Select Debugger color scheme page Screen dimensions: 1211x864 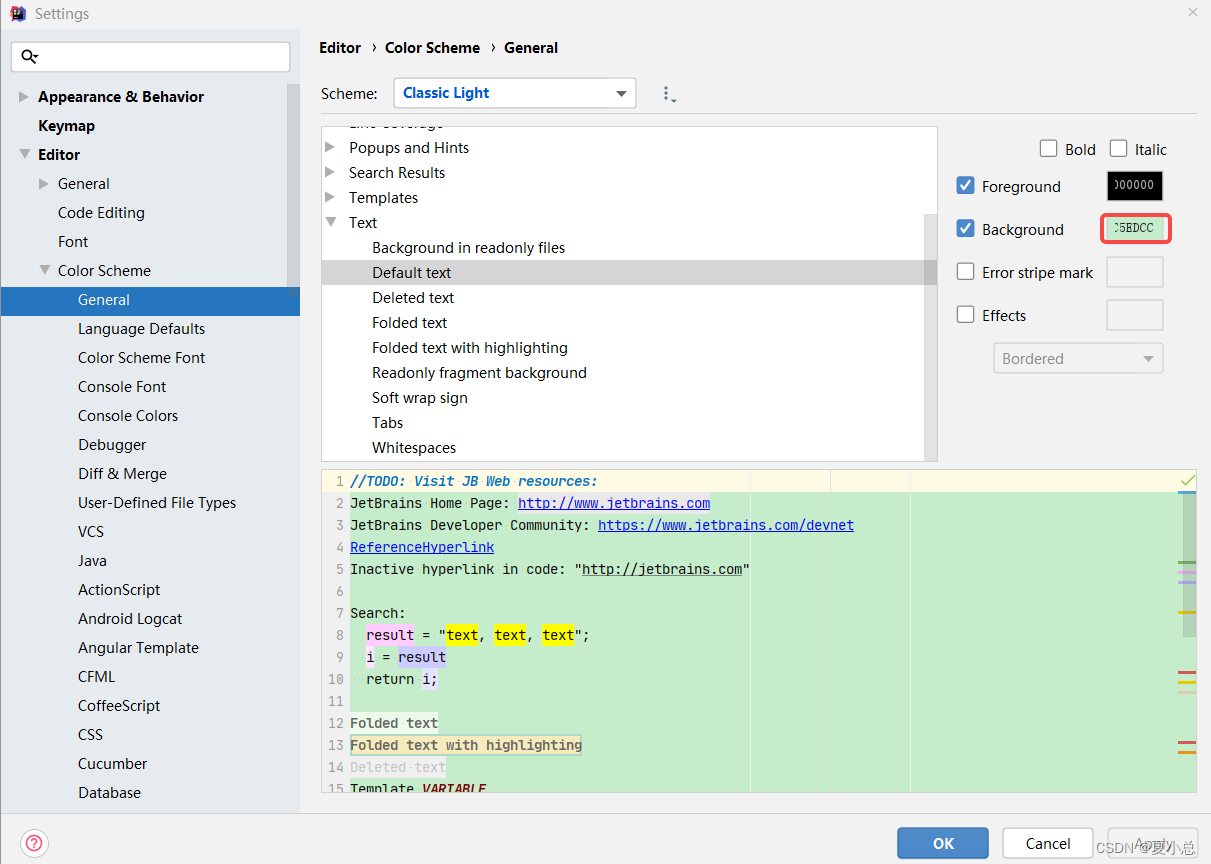coord(112,445)
